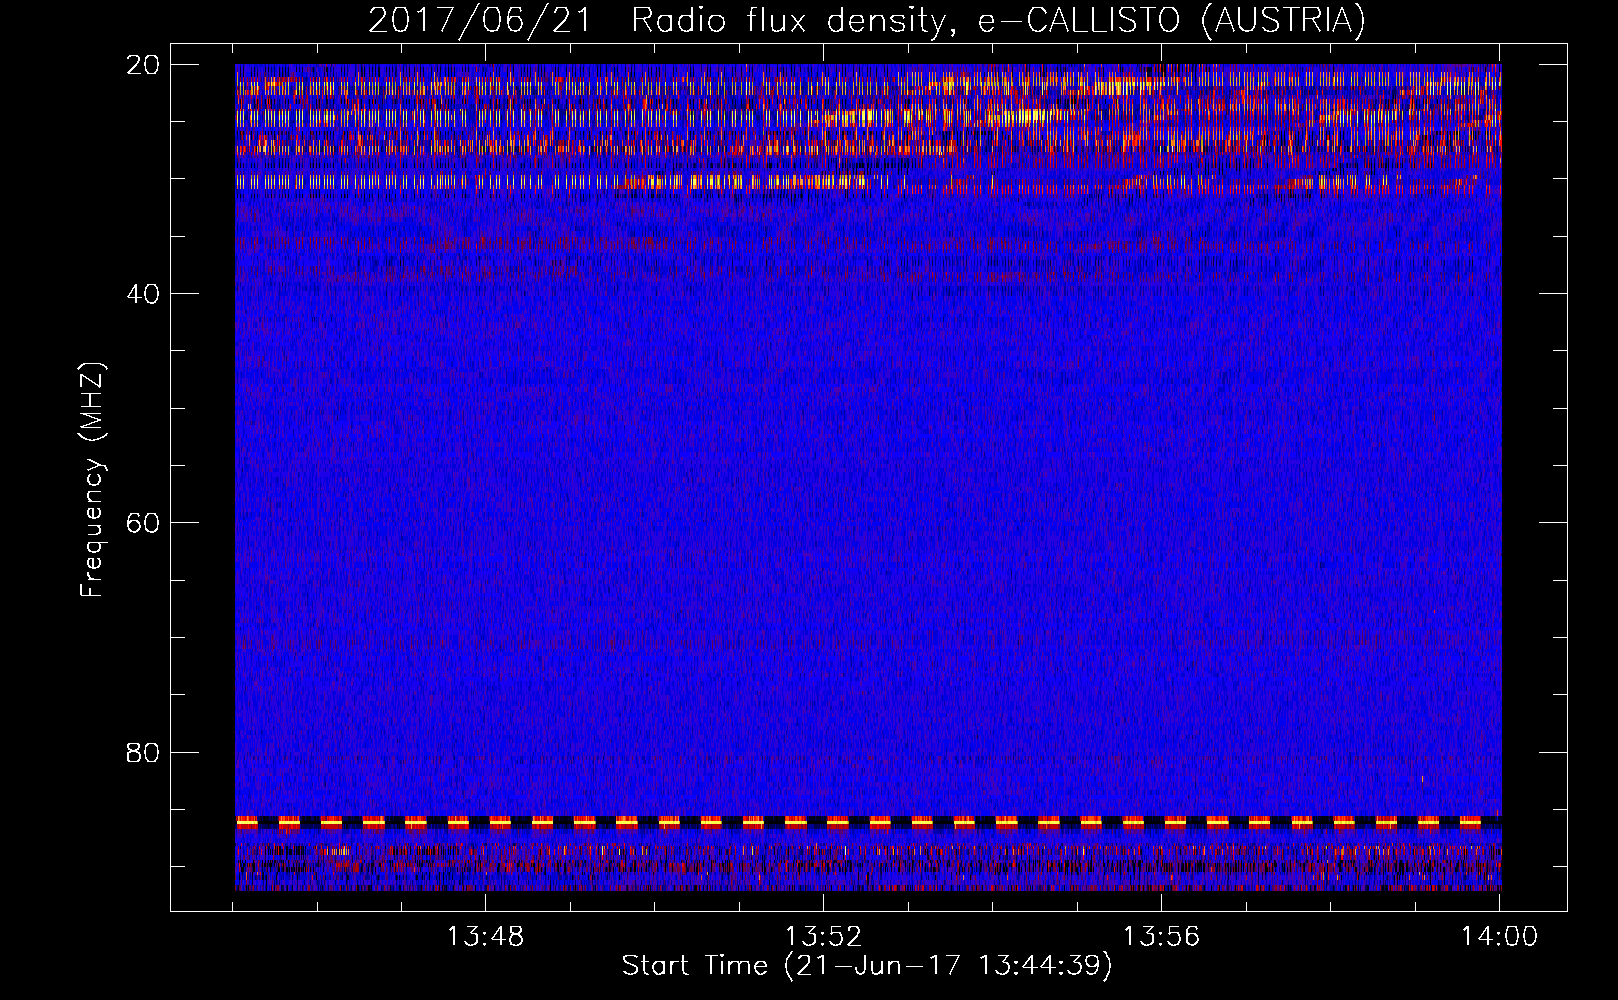Screen dimensions: 1618x1000
Task: Click the '20' frequency tick label
Action: coord(143,65)
